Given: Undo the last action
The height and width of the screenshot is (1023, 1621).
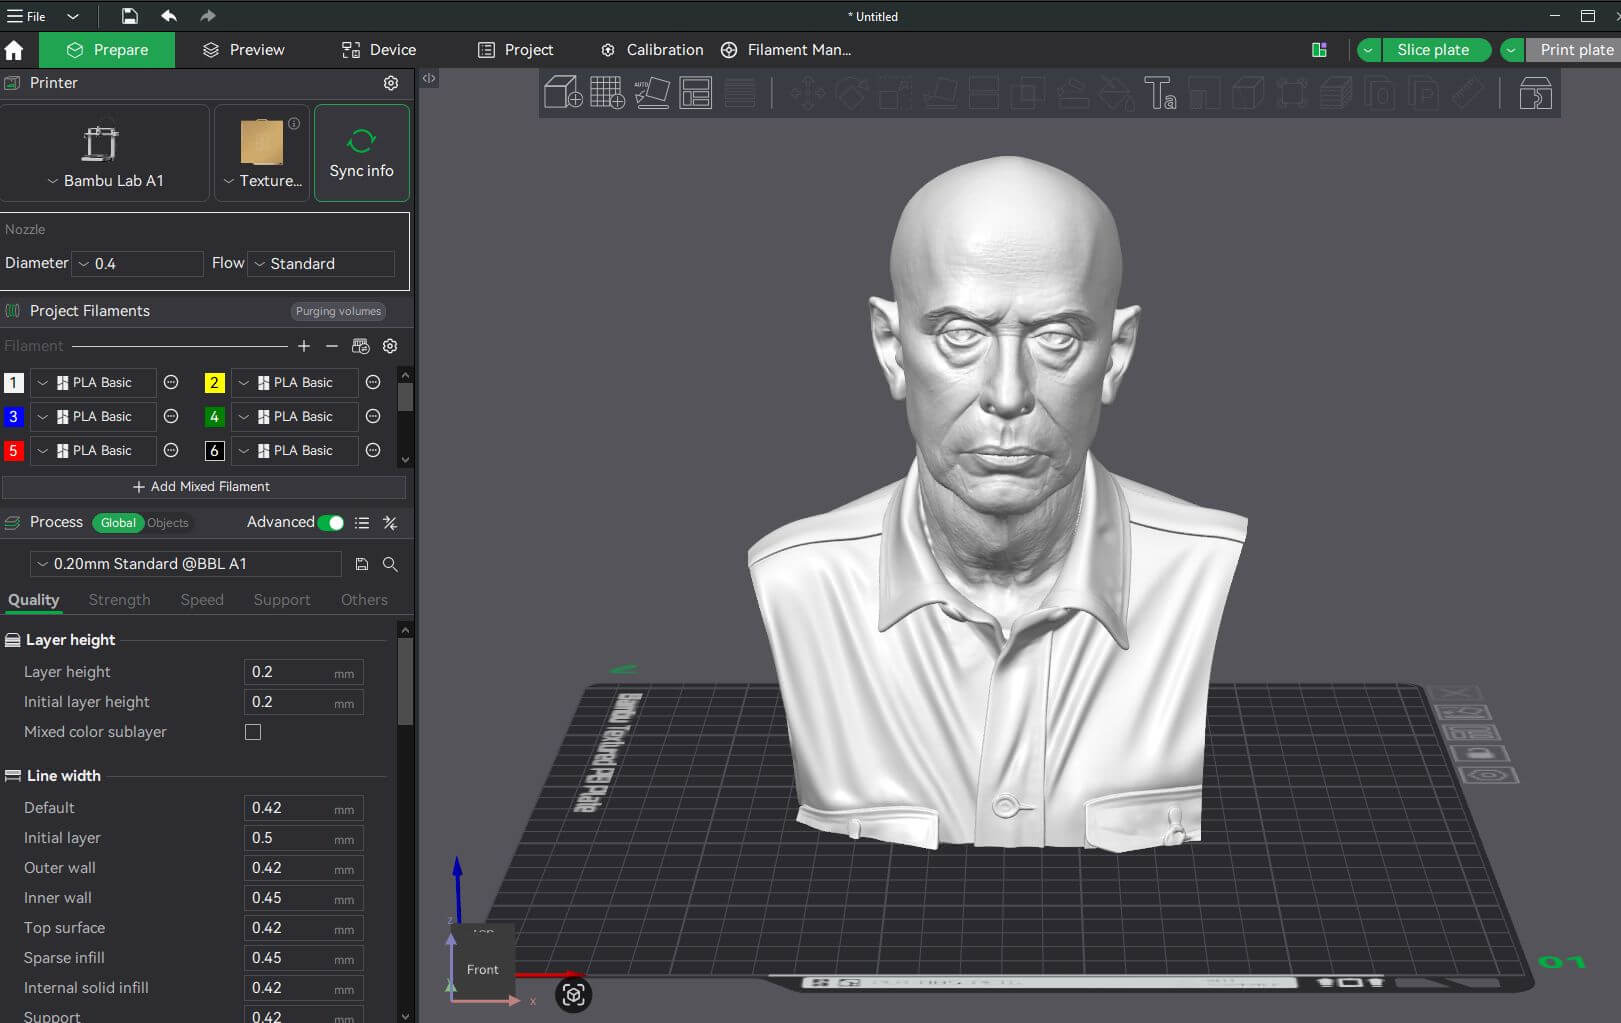Looking at the screenshot, I should (169, 16).
